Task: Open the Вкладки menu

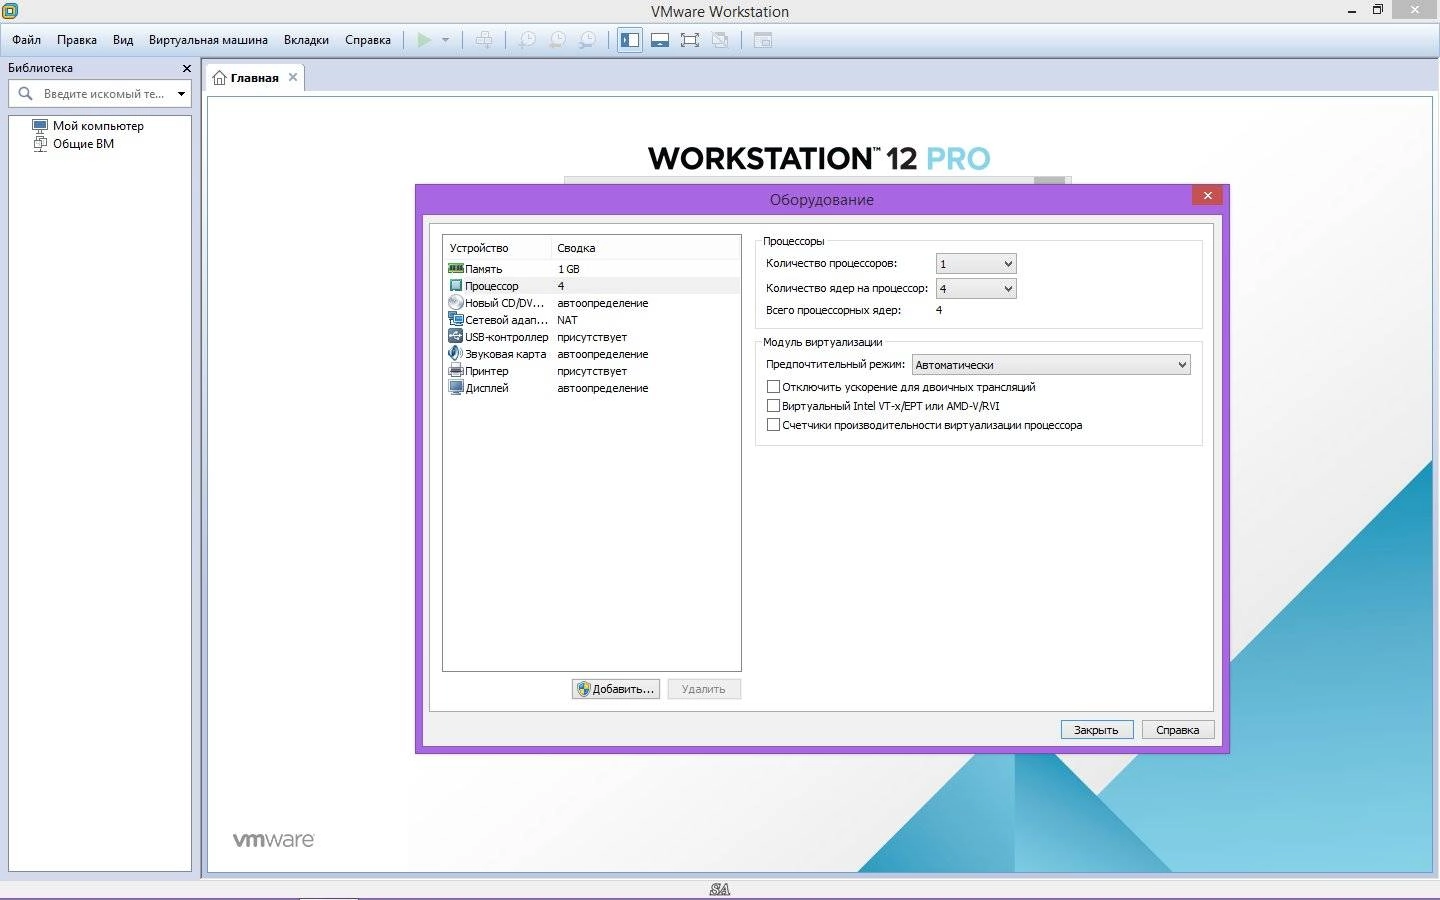Action: pyautogui.click(x=306, y=40)
